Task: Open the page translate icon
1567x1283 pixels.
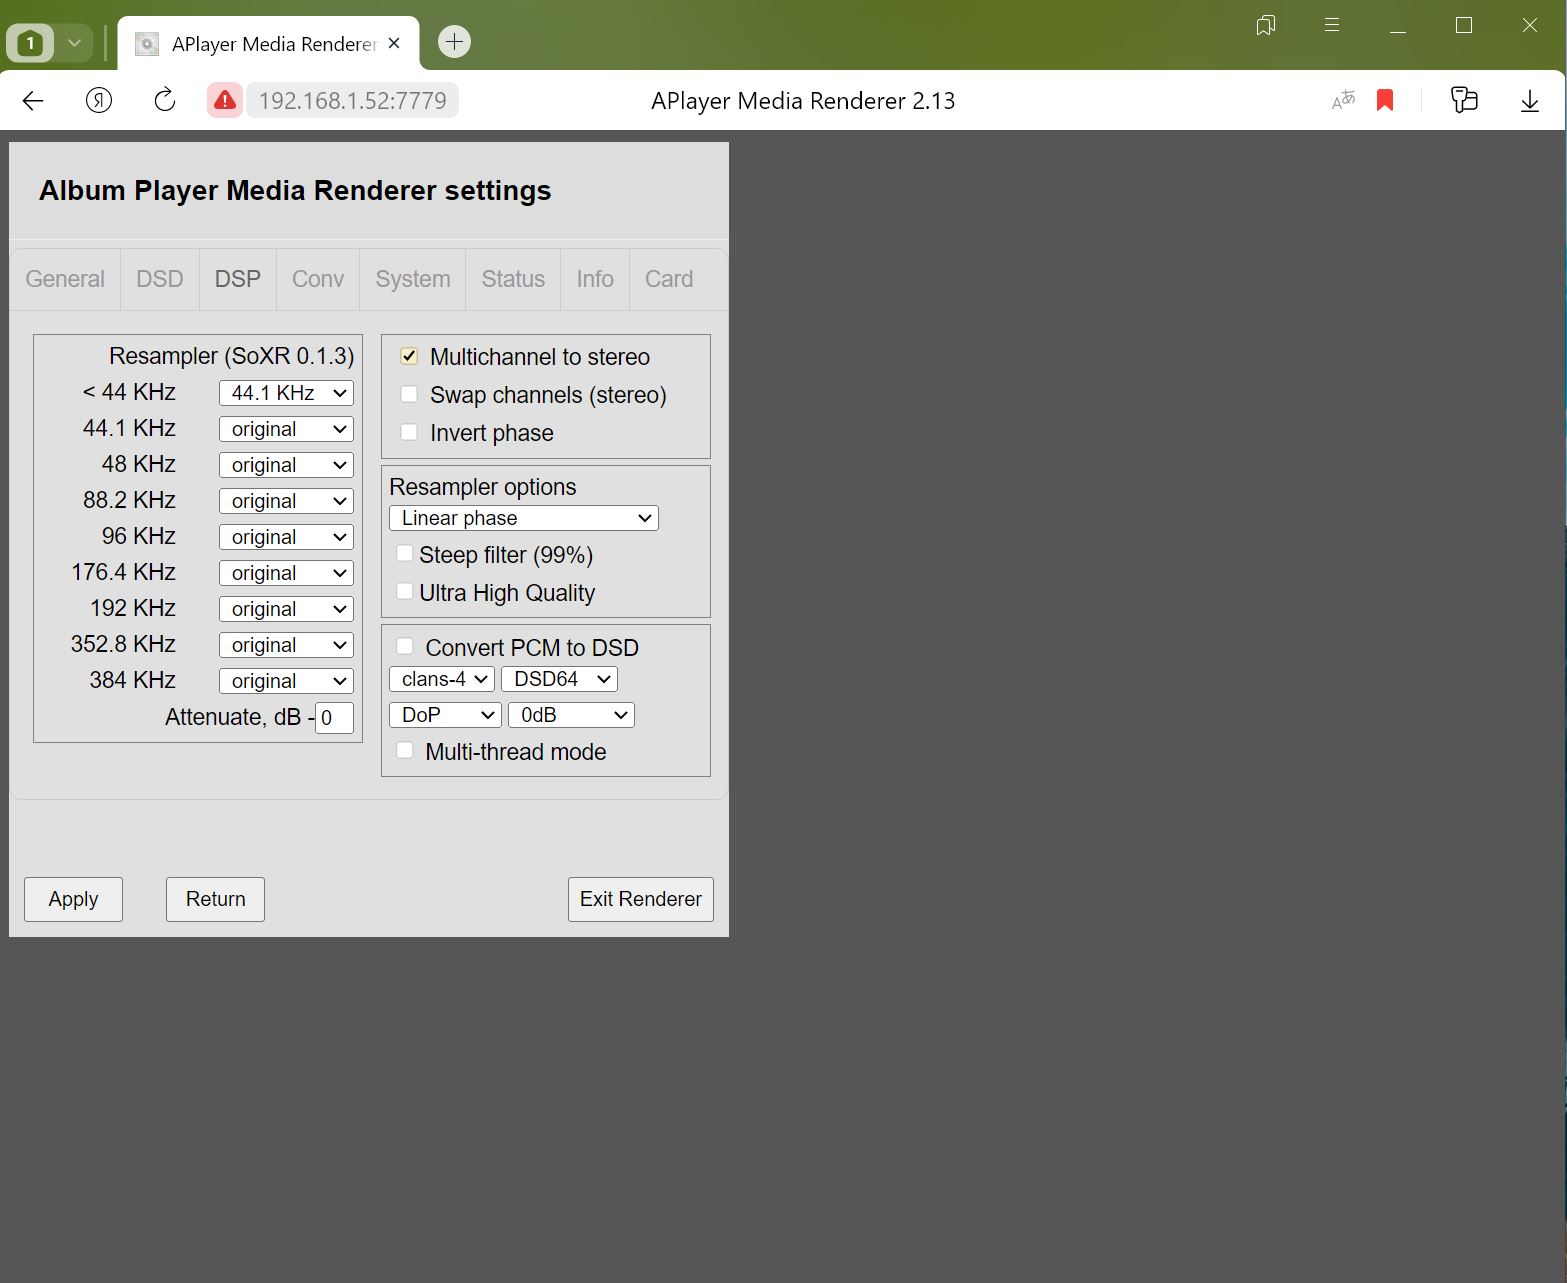Action: click(x=1343, y=100)
